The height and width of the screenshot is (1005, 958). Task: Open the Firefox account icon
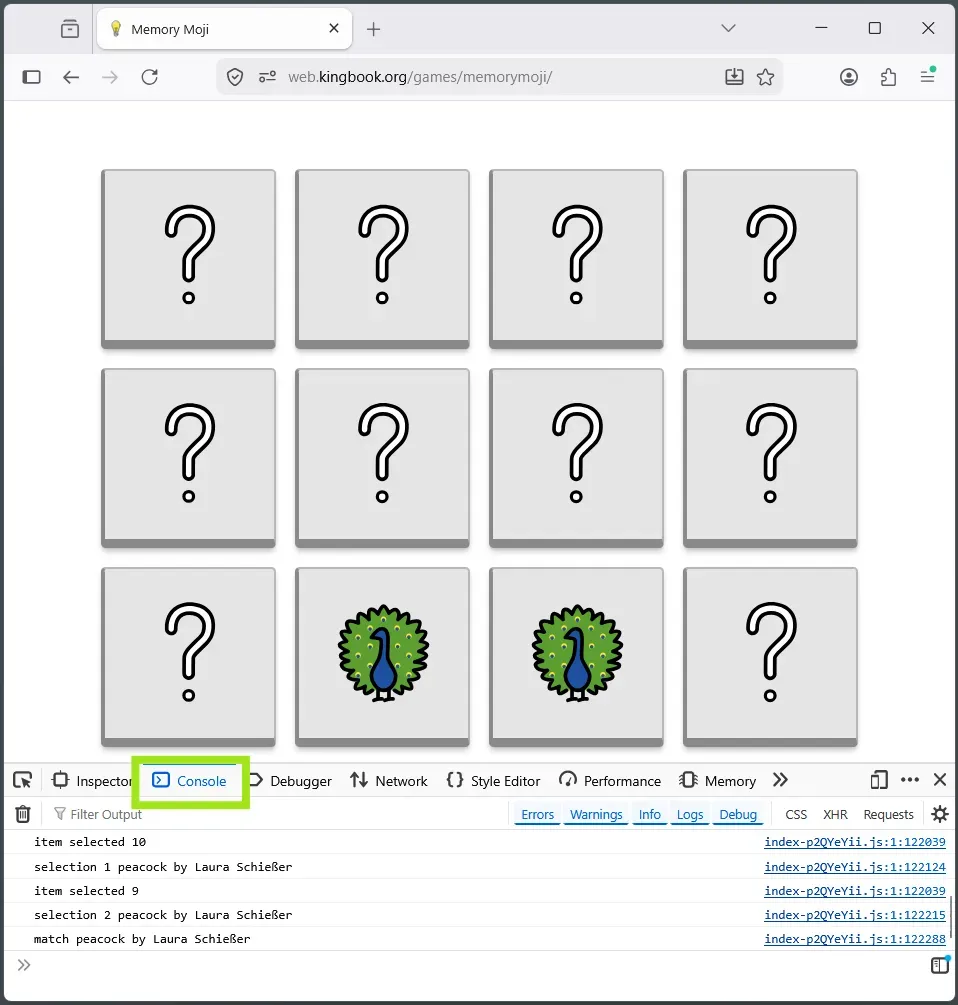click(848, 77)
